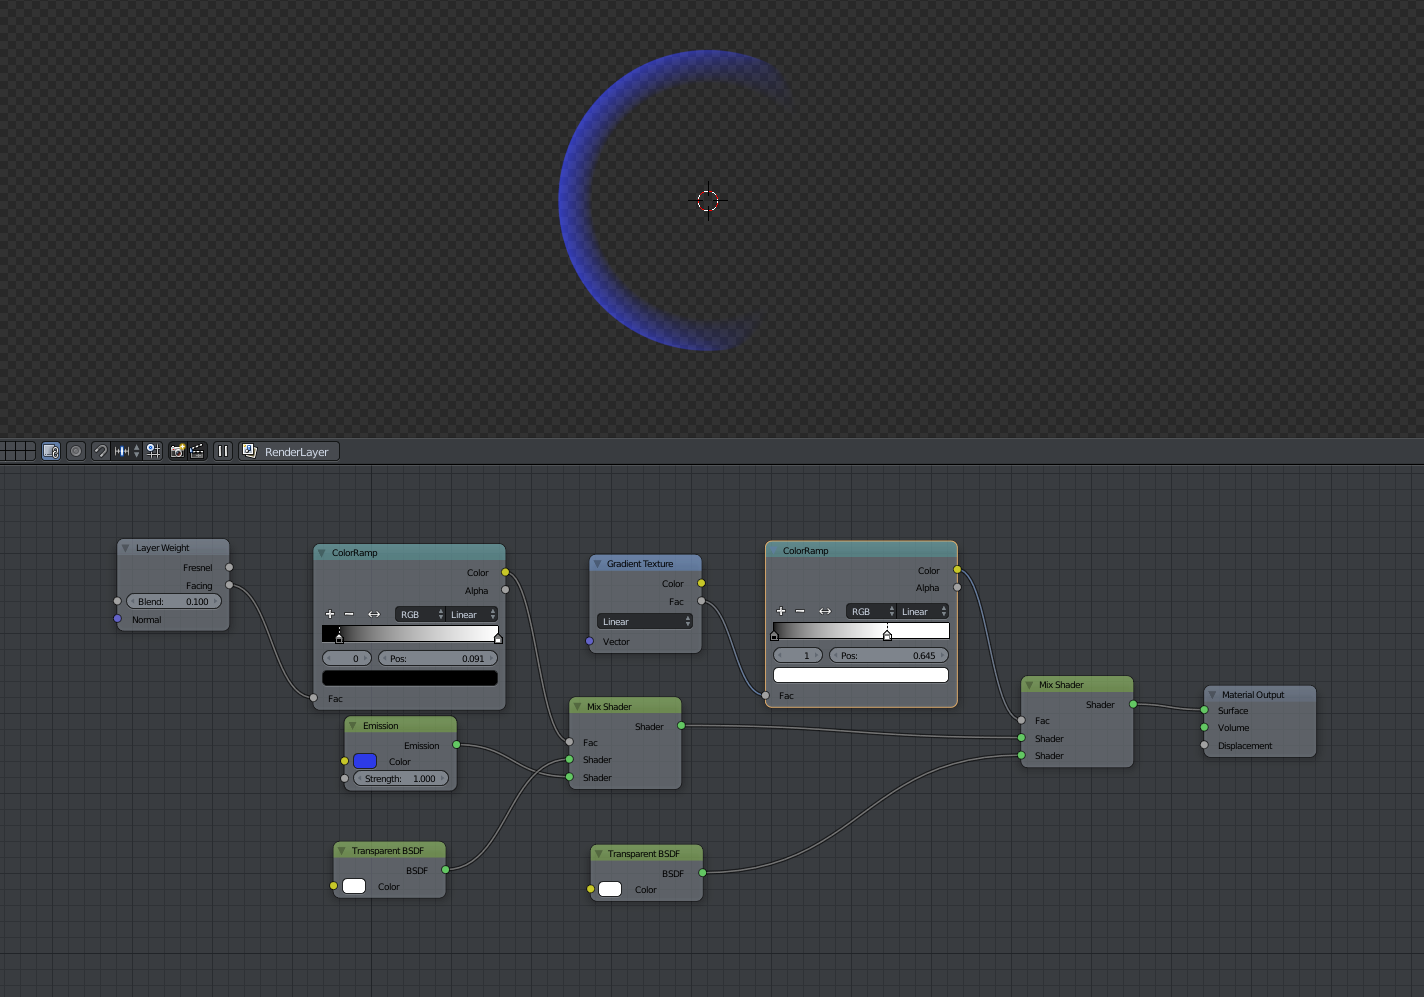The image size is (1424, 997).
Task: Select the white end stop marker in left ColorRamp
Action: (498, 638)
